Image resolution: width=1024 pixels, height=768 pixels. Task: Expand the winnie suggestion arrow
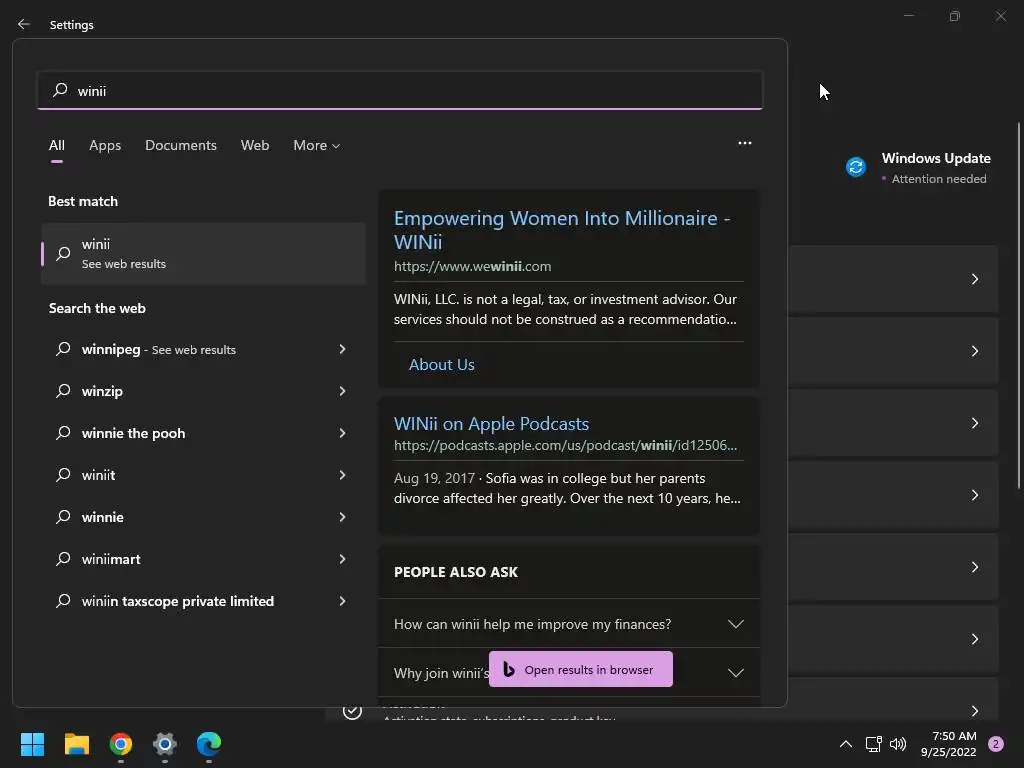click(x=342, y=517)
